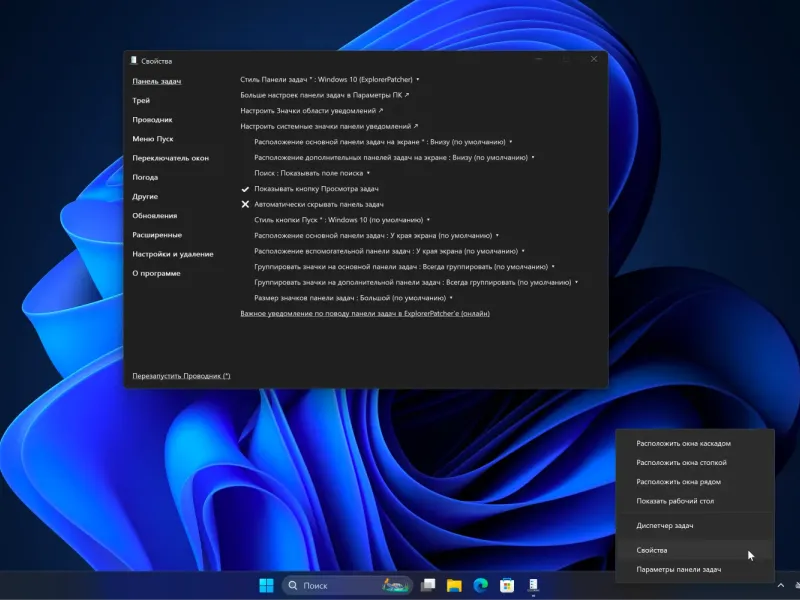Click the Свойства window title icon

coord(134,61)
